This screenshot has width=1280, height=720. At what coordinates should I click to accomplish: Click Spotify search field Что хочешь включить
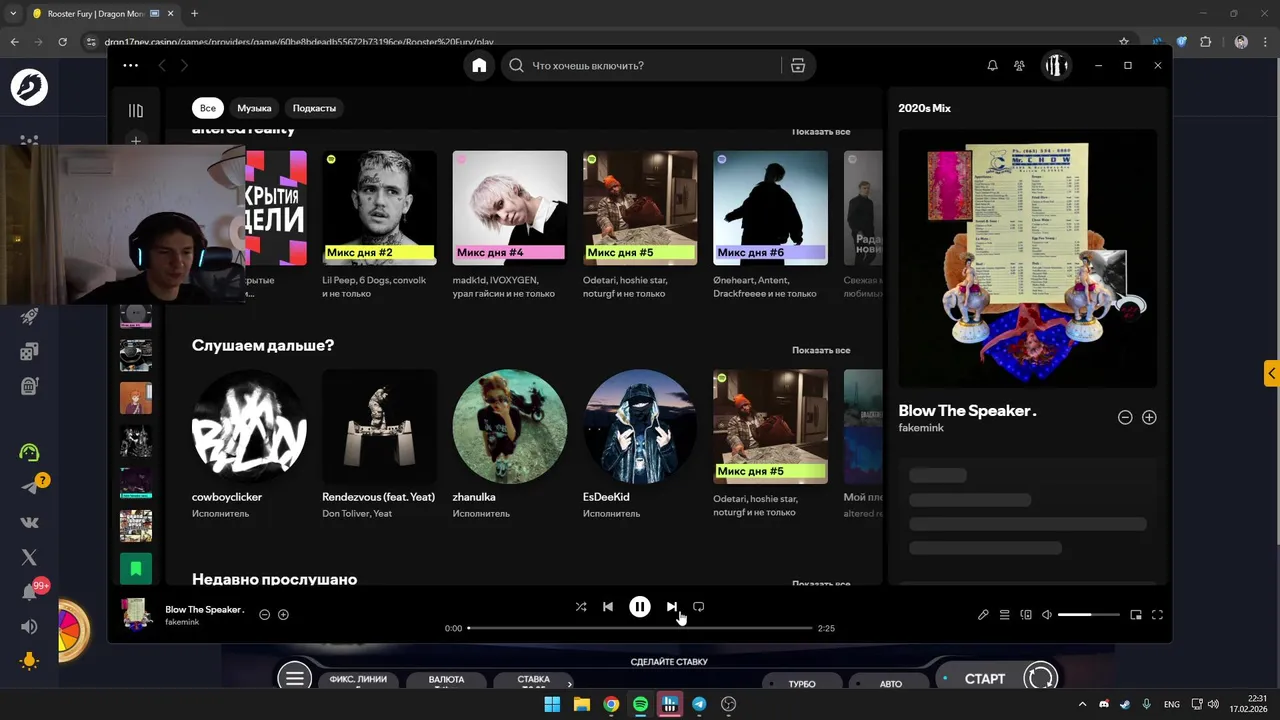tap(640, 65)
